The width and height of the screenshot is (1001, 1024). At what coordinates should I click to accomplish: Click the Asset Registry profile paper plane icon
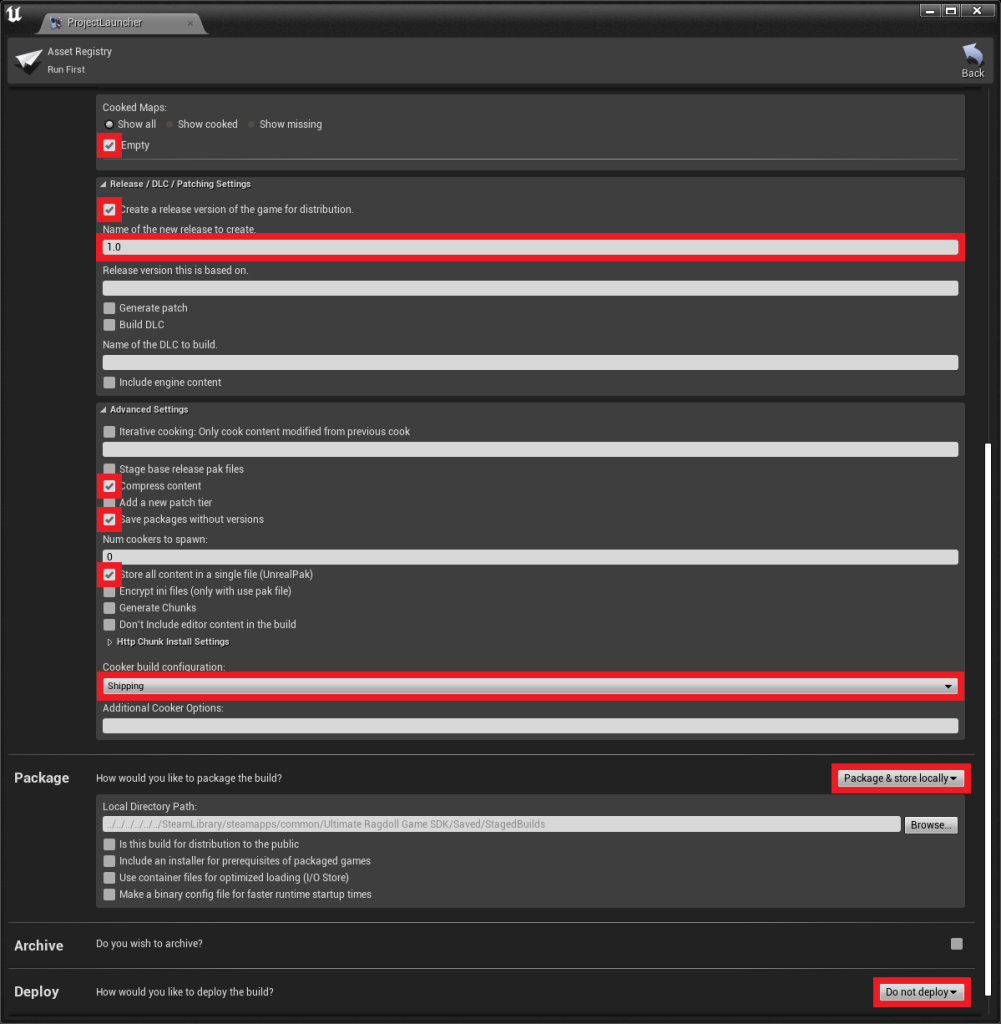coord(28,61)
